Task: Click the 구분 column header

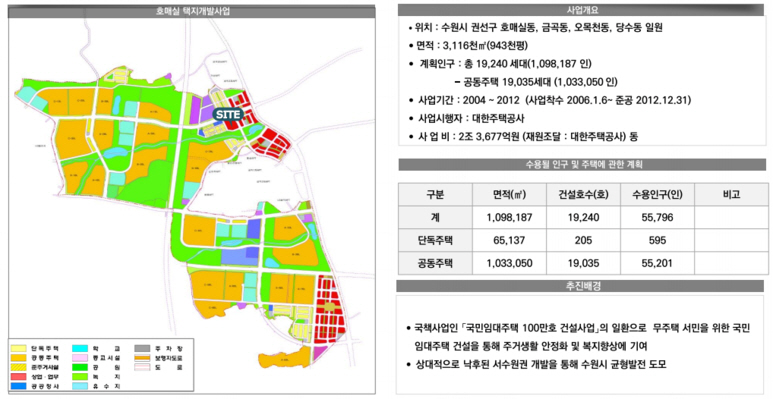Action: coord(435,194)
